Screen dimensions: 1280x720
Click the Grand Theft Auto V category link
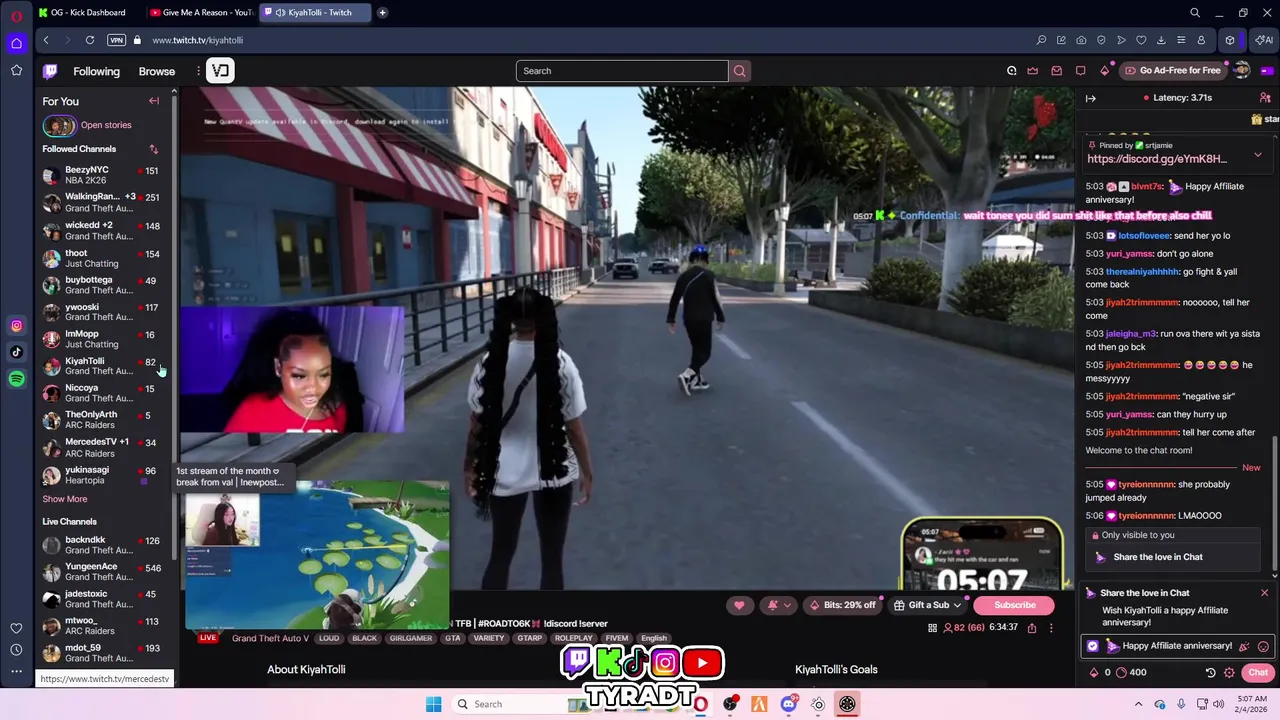[270, 638]
